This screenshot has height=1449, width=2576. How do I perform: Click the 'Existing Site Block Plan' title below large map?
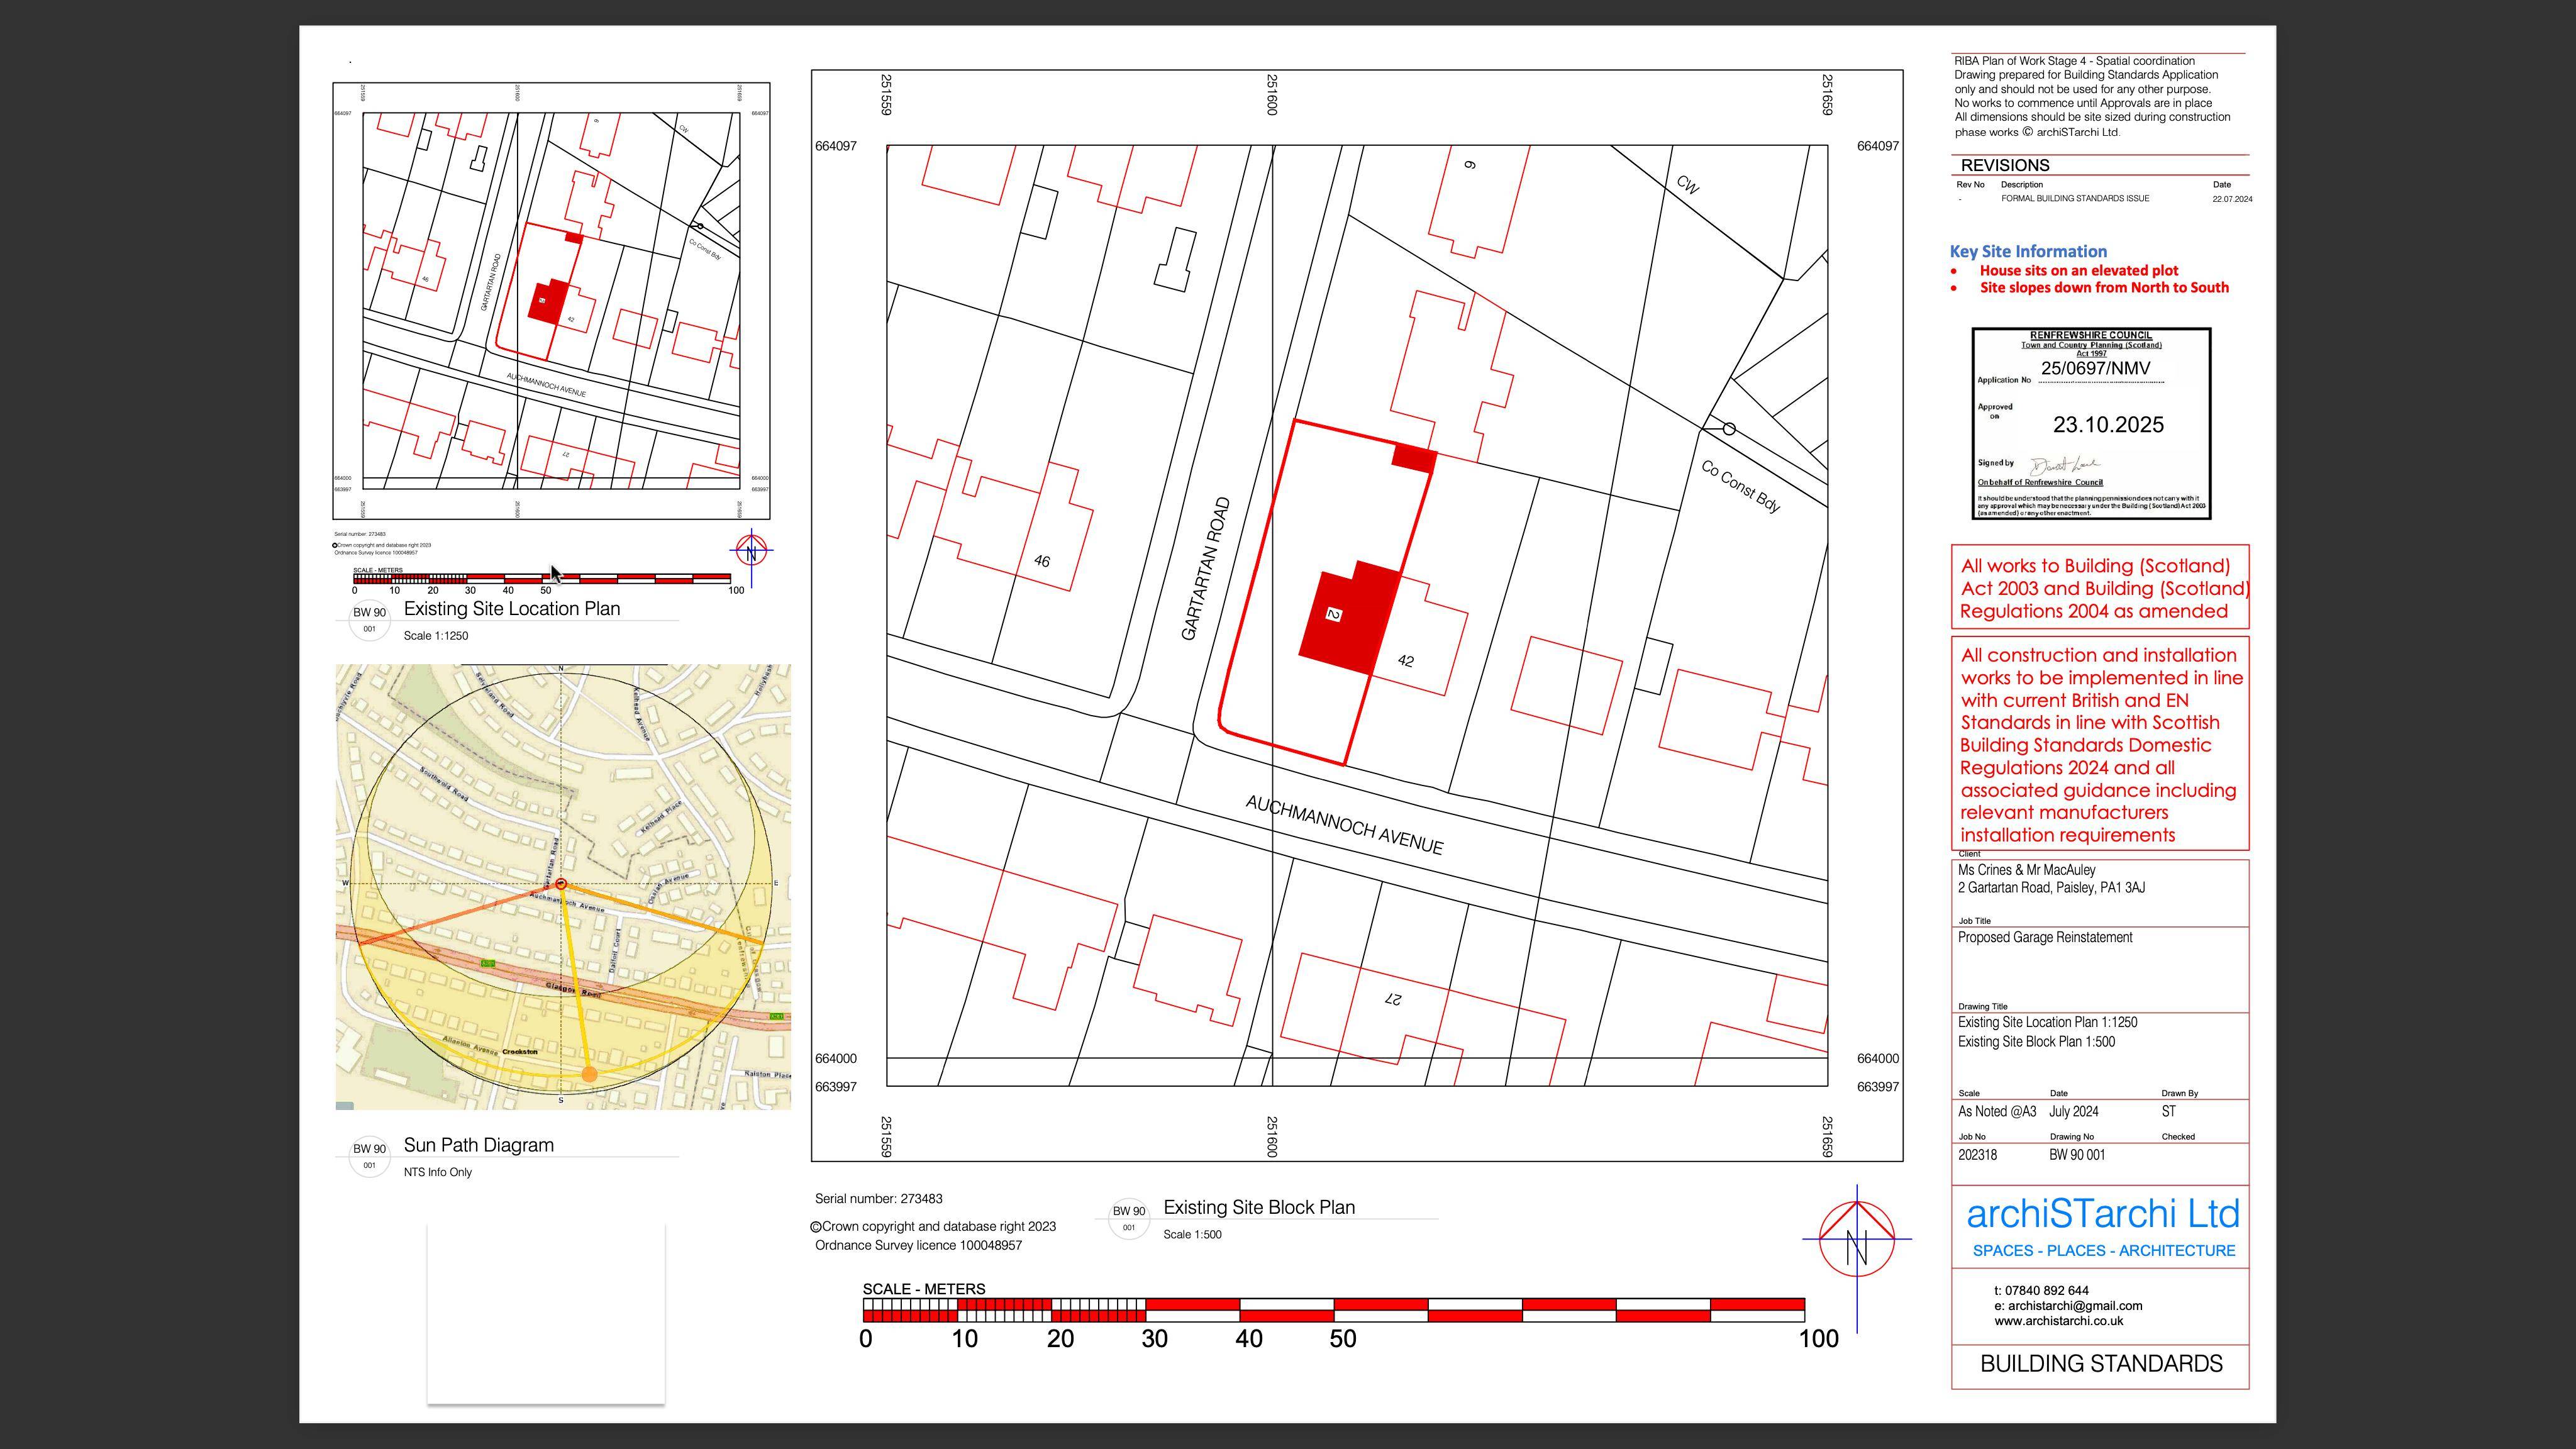point(1259,1207)
